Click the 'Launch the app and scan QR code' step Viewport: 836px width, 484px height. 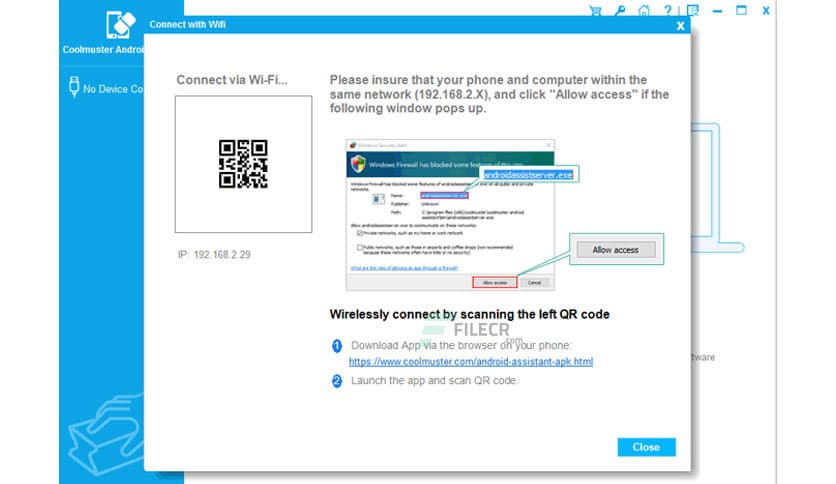coord(434,381)
